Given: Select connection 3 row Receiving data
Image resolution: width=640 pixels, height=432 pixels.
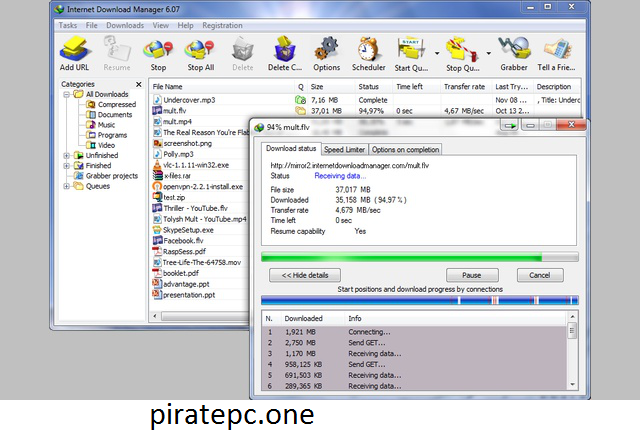Looking at the screenshot, I should (415, 354).
